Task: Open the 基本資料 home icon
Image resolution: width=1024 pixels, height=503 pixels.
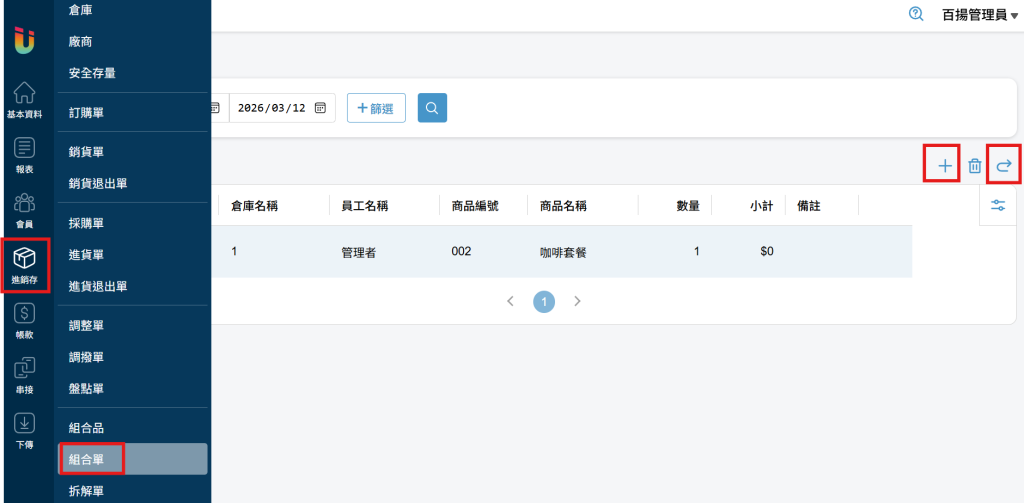Action: [x=25, y=100]
